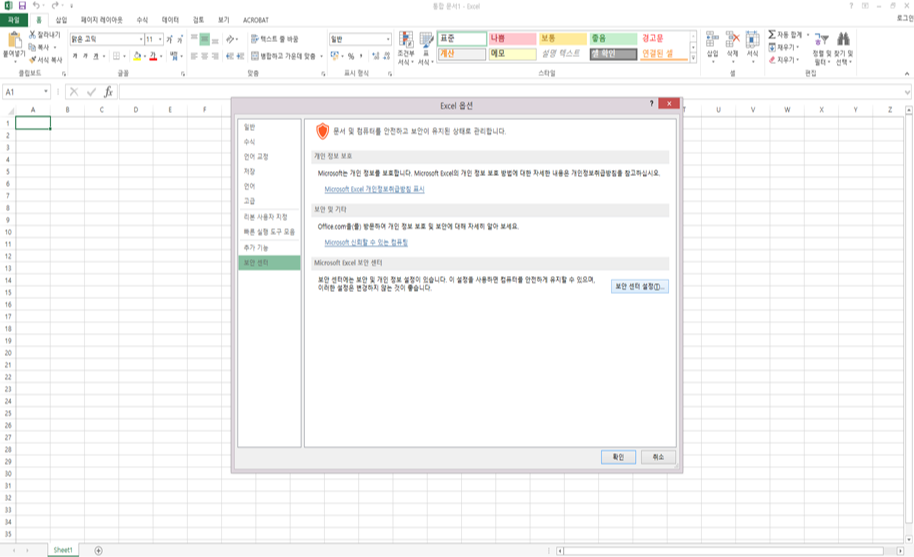Expand the cell styles gallery
Image resolution: width=914 pixels, height=557 pixels.
693,58
